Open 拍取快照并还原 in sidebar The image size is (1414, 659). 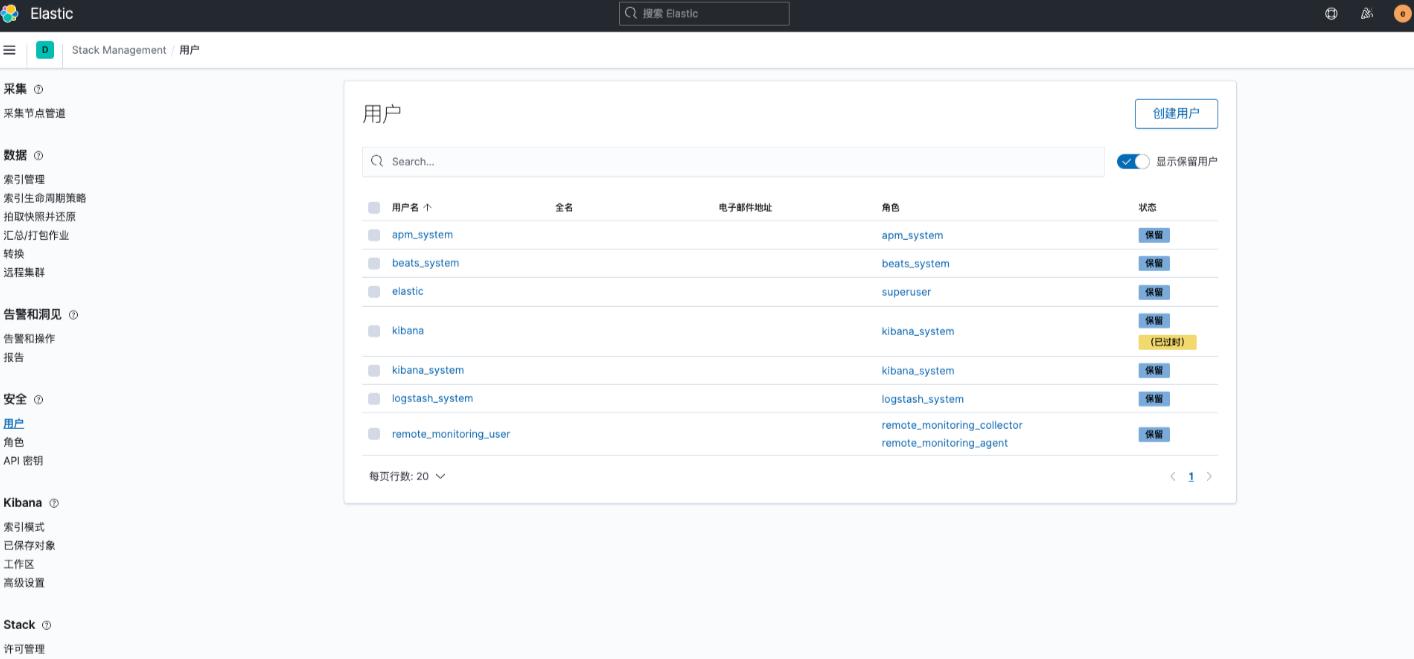coord(40,217)
